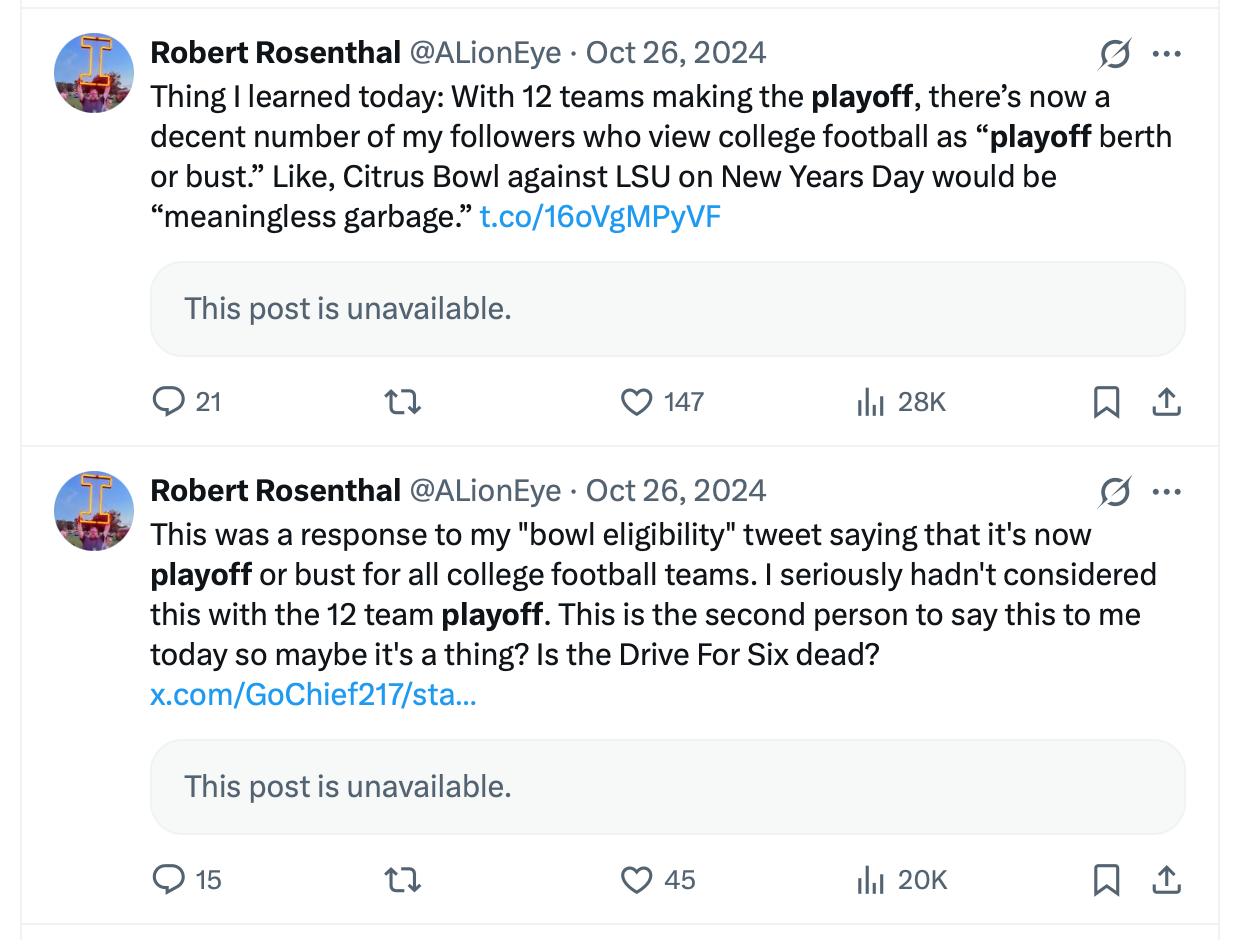Share the second tweet via share icon
Viewport: 1250px width, 940px height.
1166,880
